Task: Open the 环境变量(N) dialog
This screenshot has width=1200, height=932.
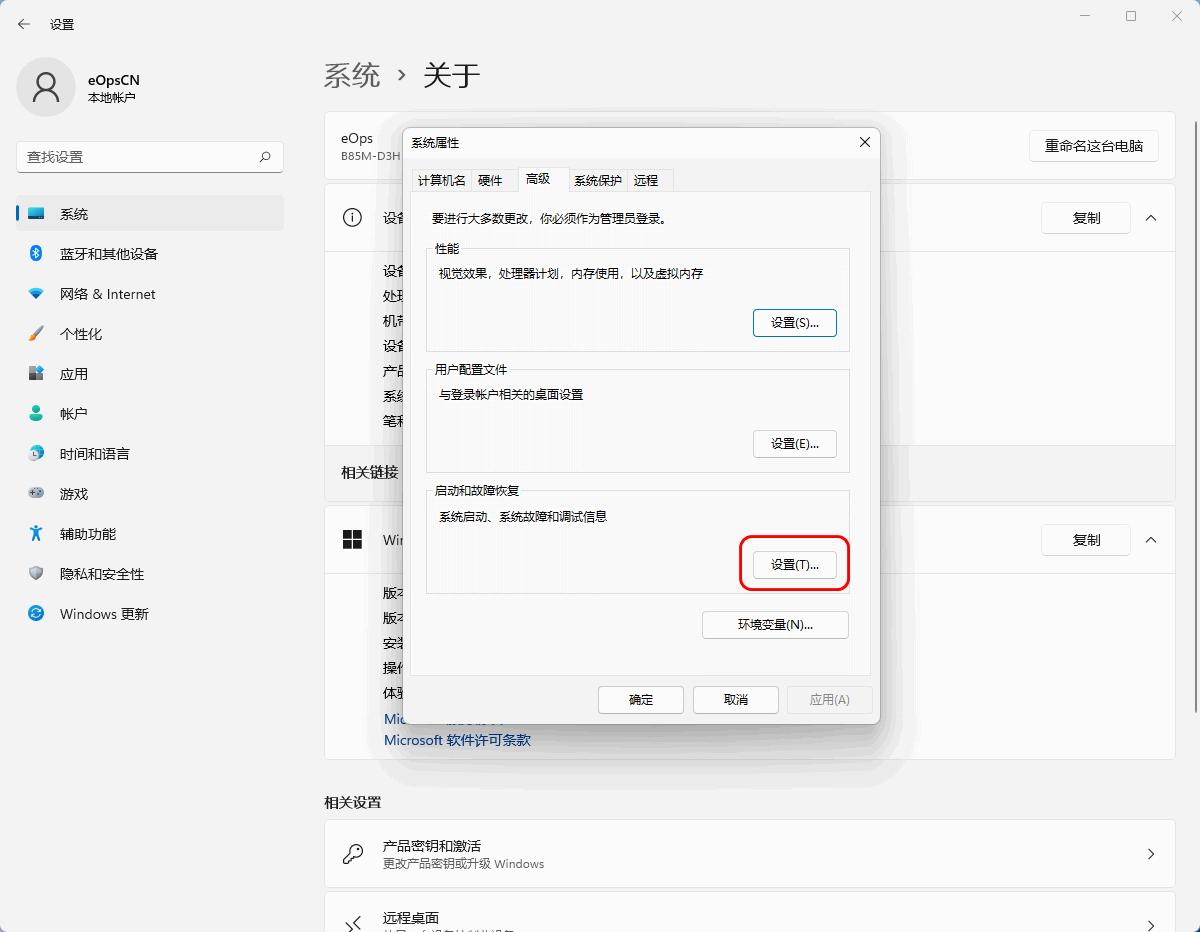Action: click(775, 624)
